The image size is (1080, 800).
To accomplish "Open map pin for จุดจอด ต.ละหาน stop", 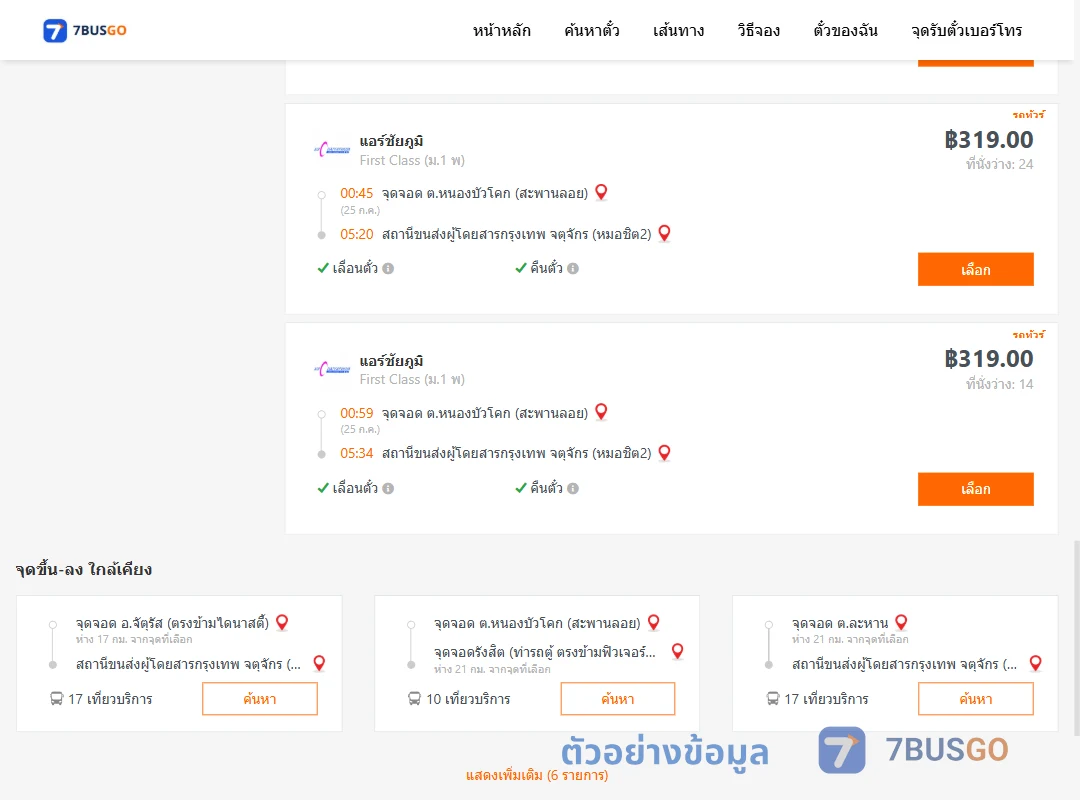I will coord(901,623).
